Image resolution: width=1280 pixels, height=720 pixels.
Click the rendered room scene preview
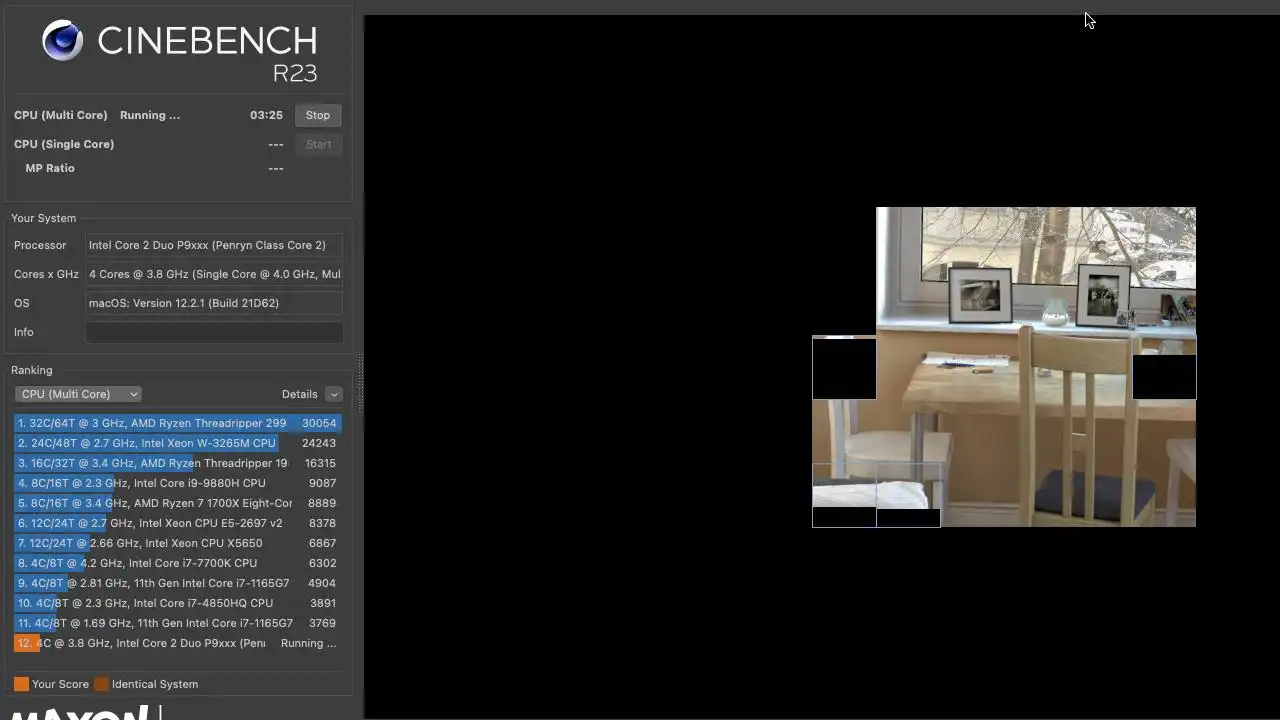pyautogui.click(x=1004, y=367)
